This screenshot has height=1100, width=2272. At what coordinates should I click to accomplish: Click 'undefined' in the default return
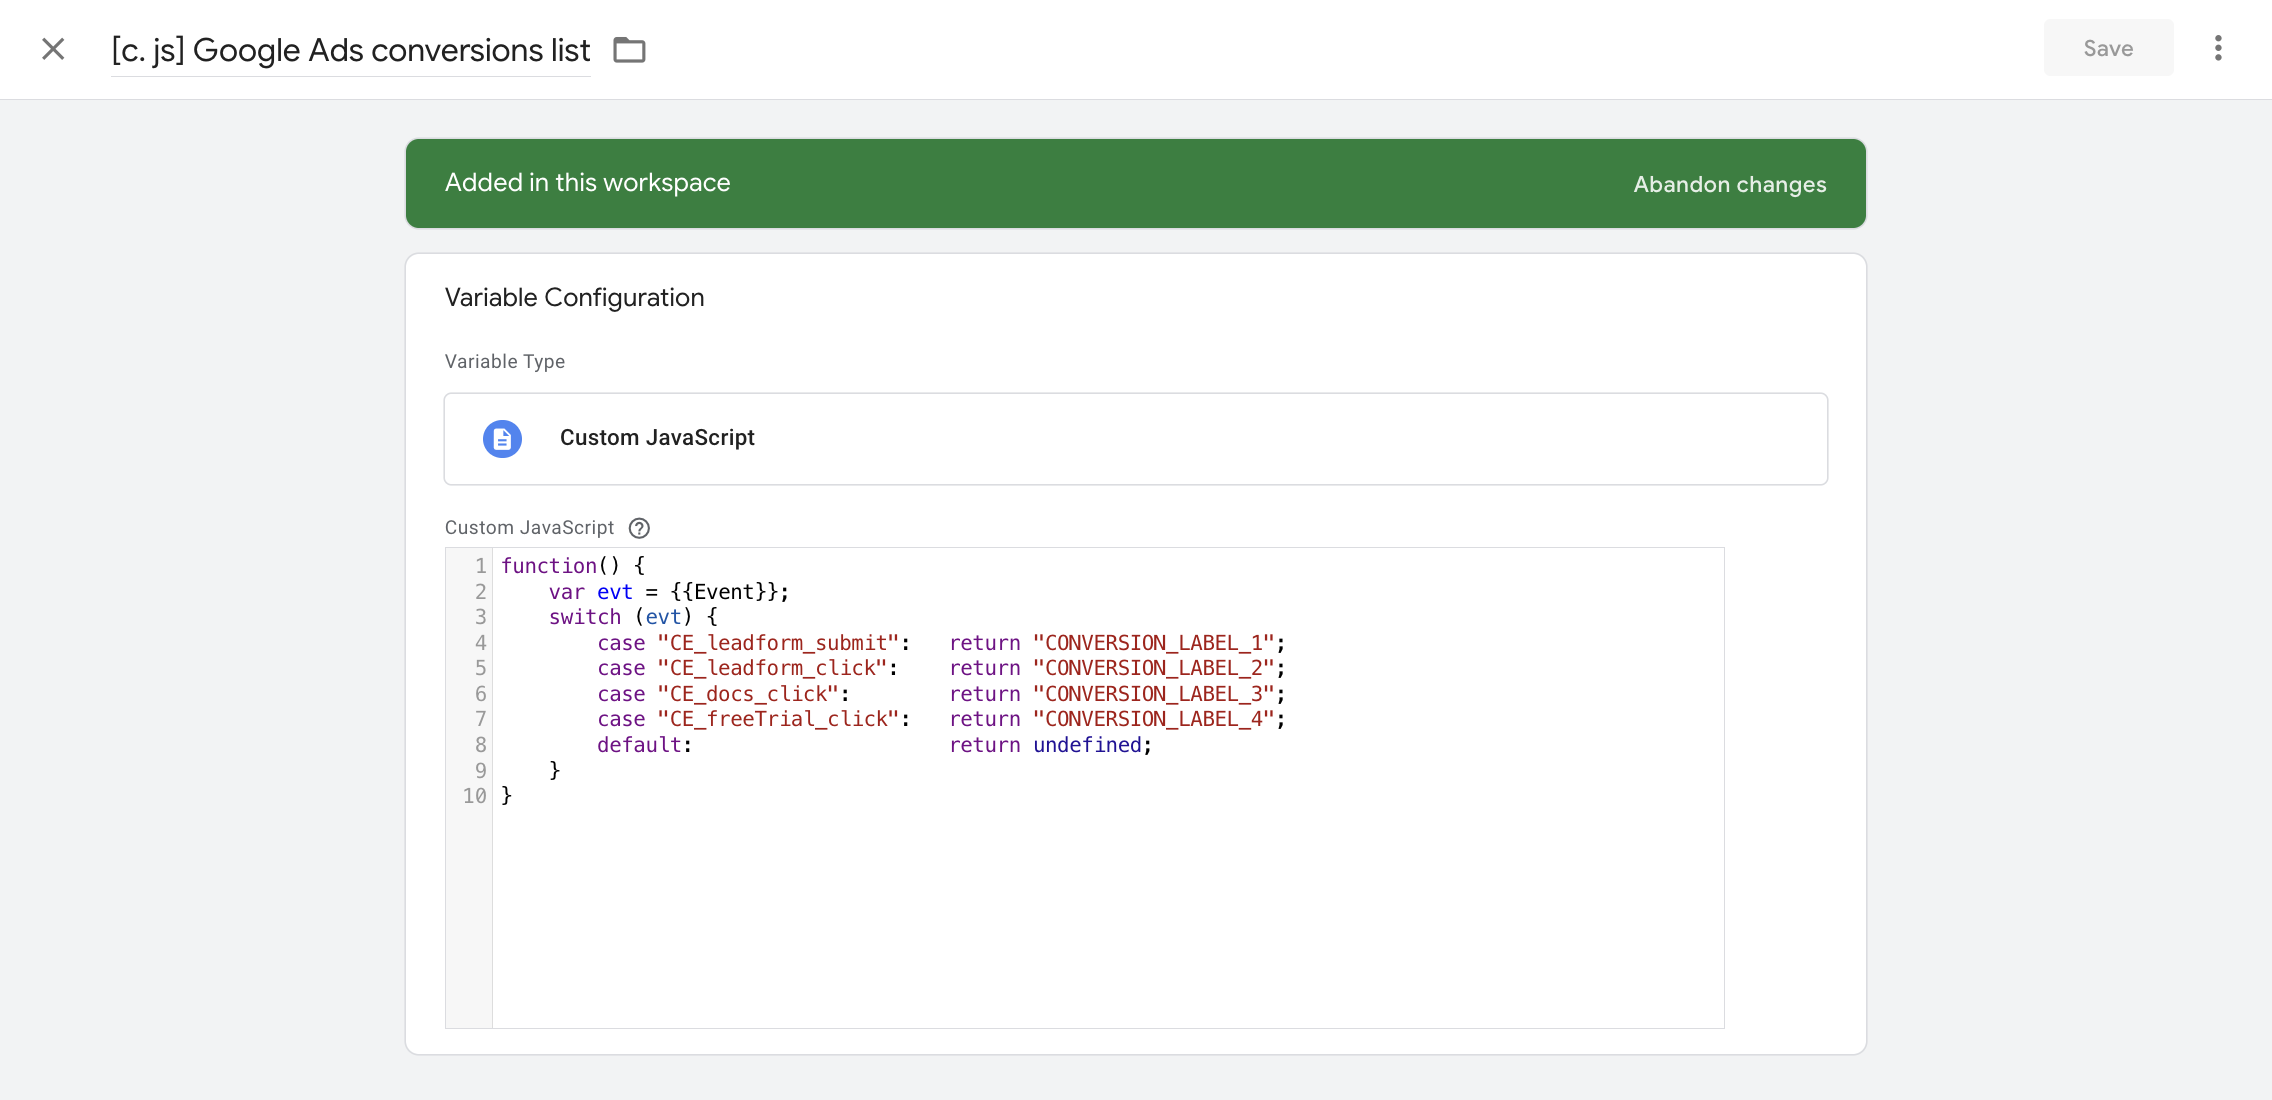pyautogui.click(x=1087, y=745)
